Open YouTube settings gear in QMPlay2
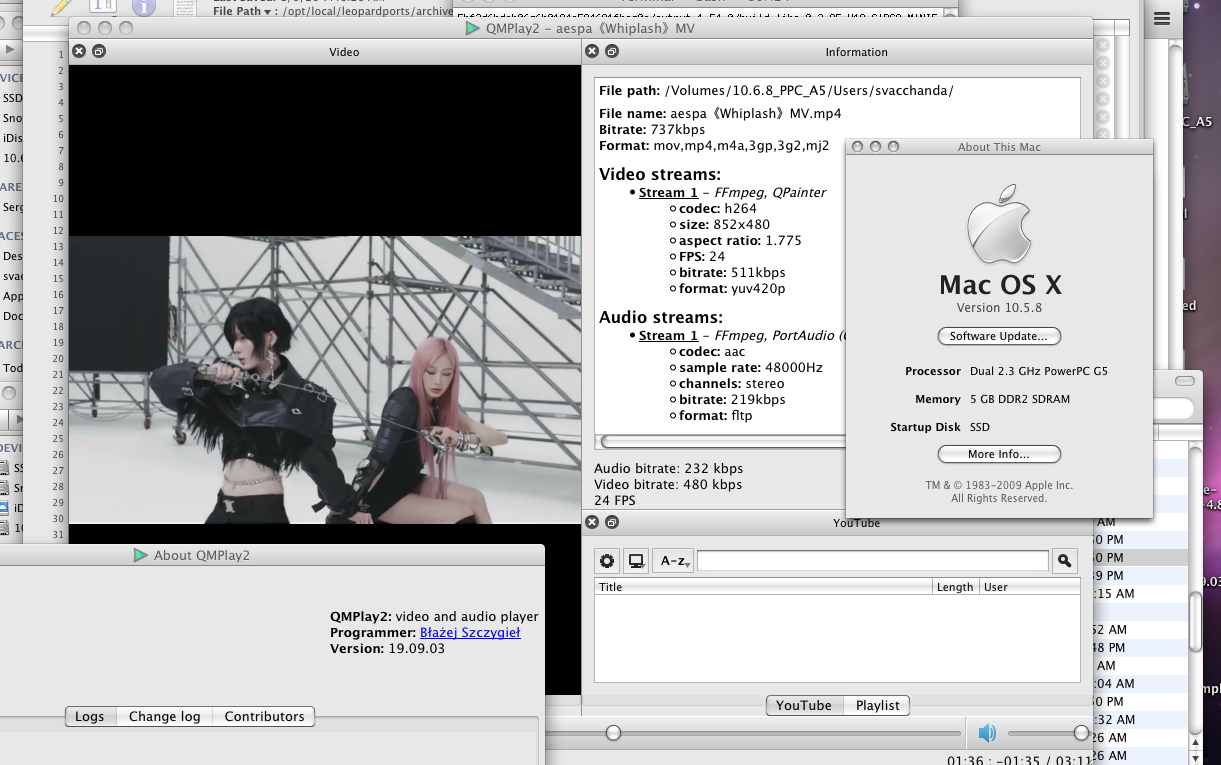This screenshot has height=765, width=1221. click(x=607, y=561)
